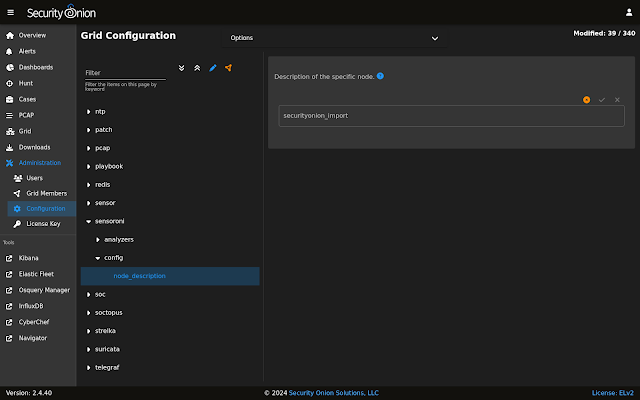Click the Configuration gear icon
Image resolution: width=640 pixels, height=400 pixels.
[17, 209]
